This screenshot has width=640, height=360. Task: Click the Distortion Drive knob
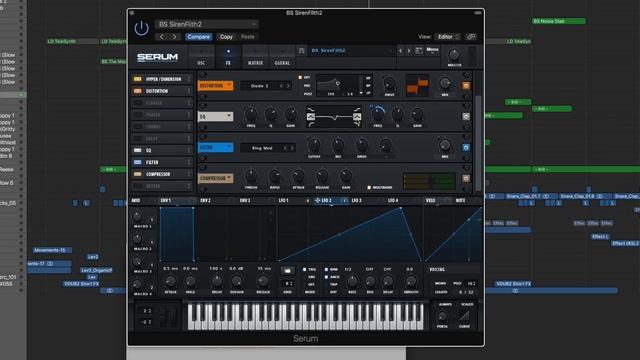pyautogui.click(x=389, y=84)
